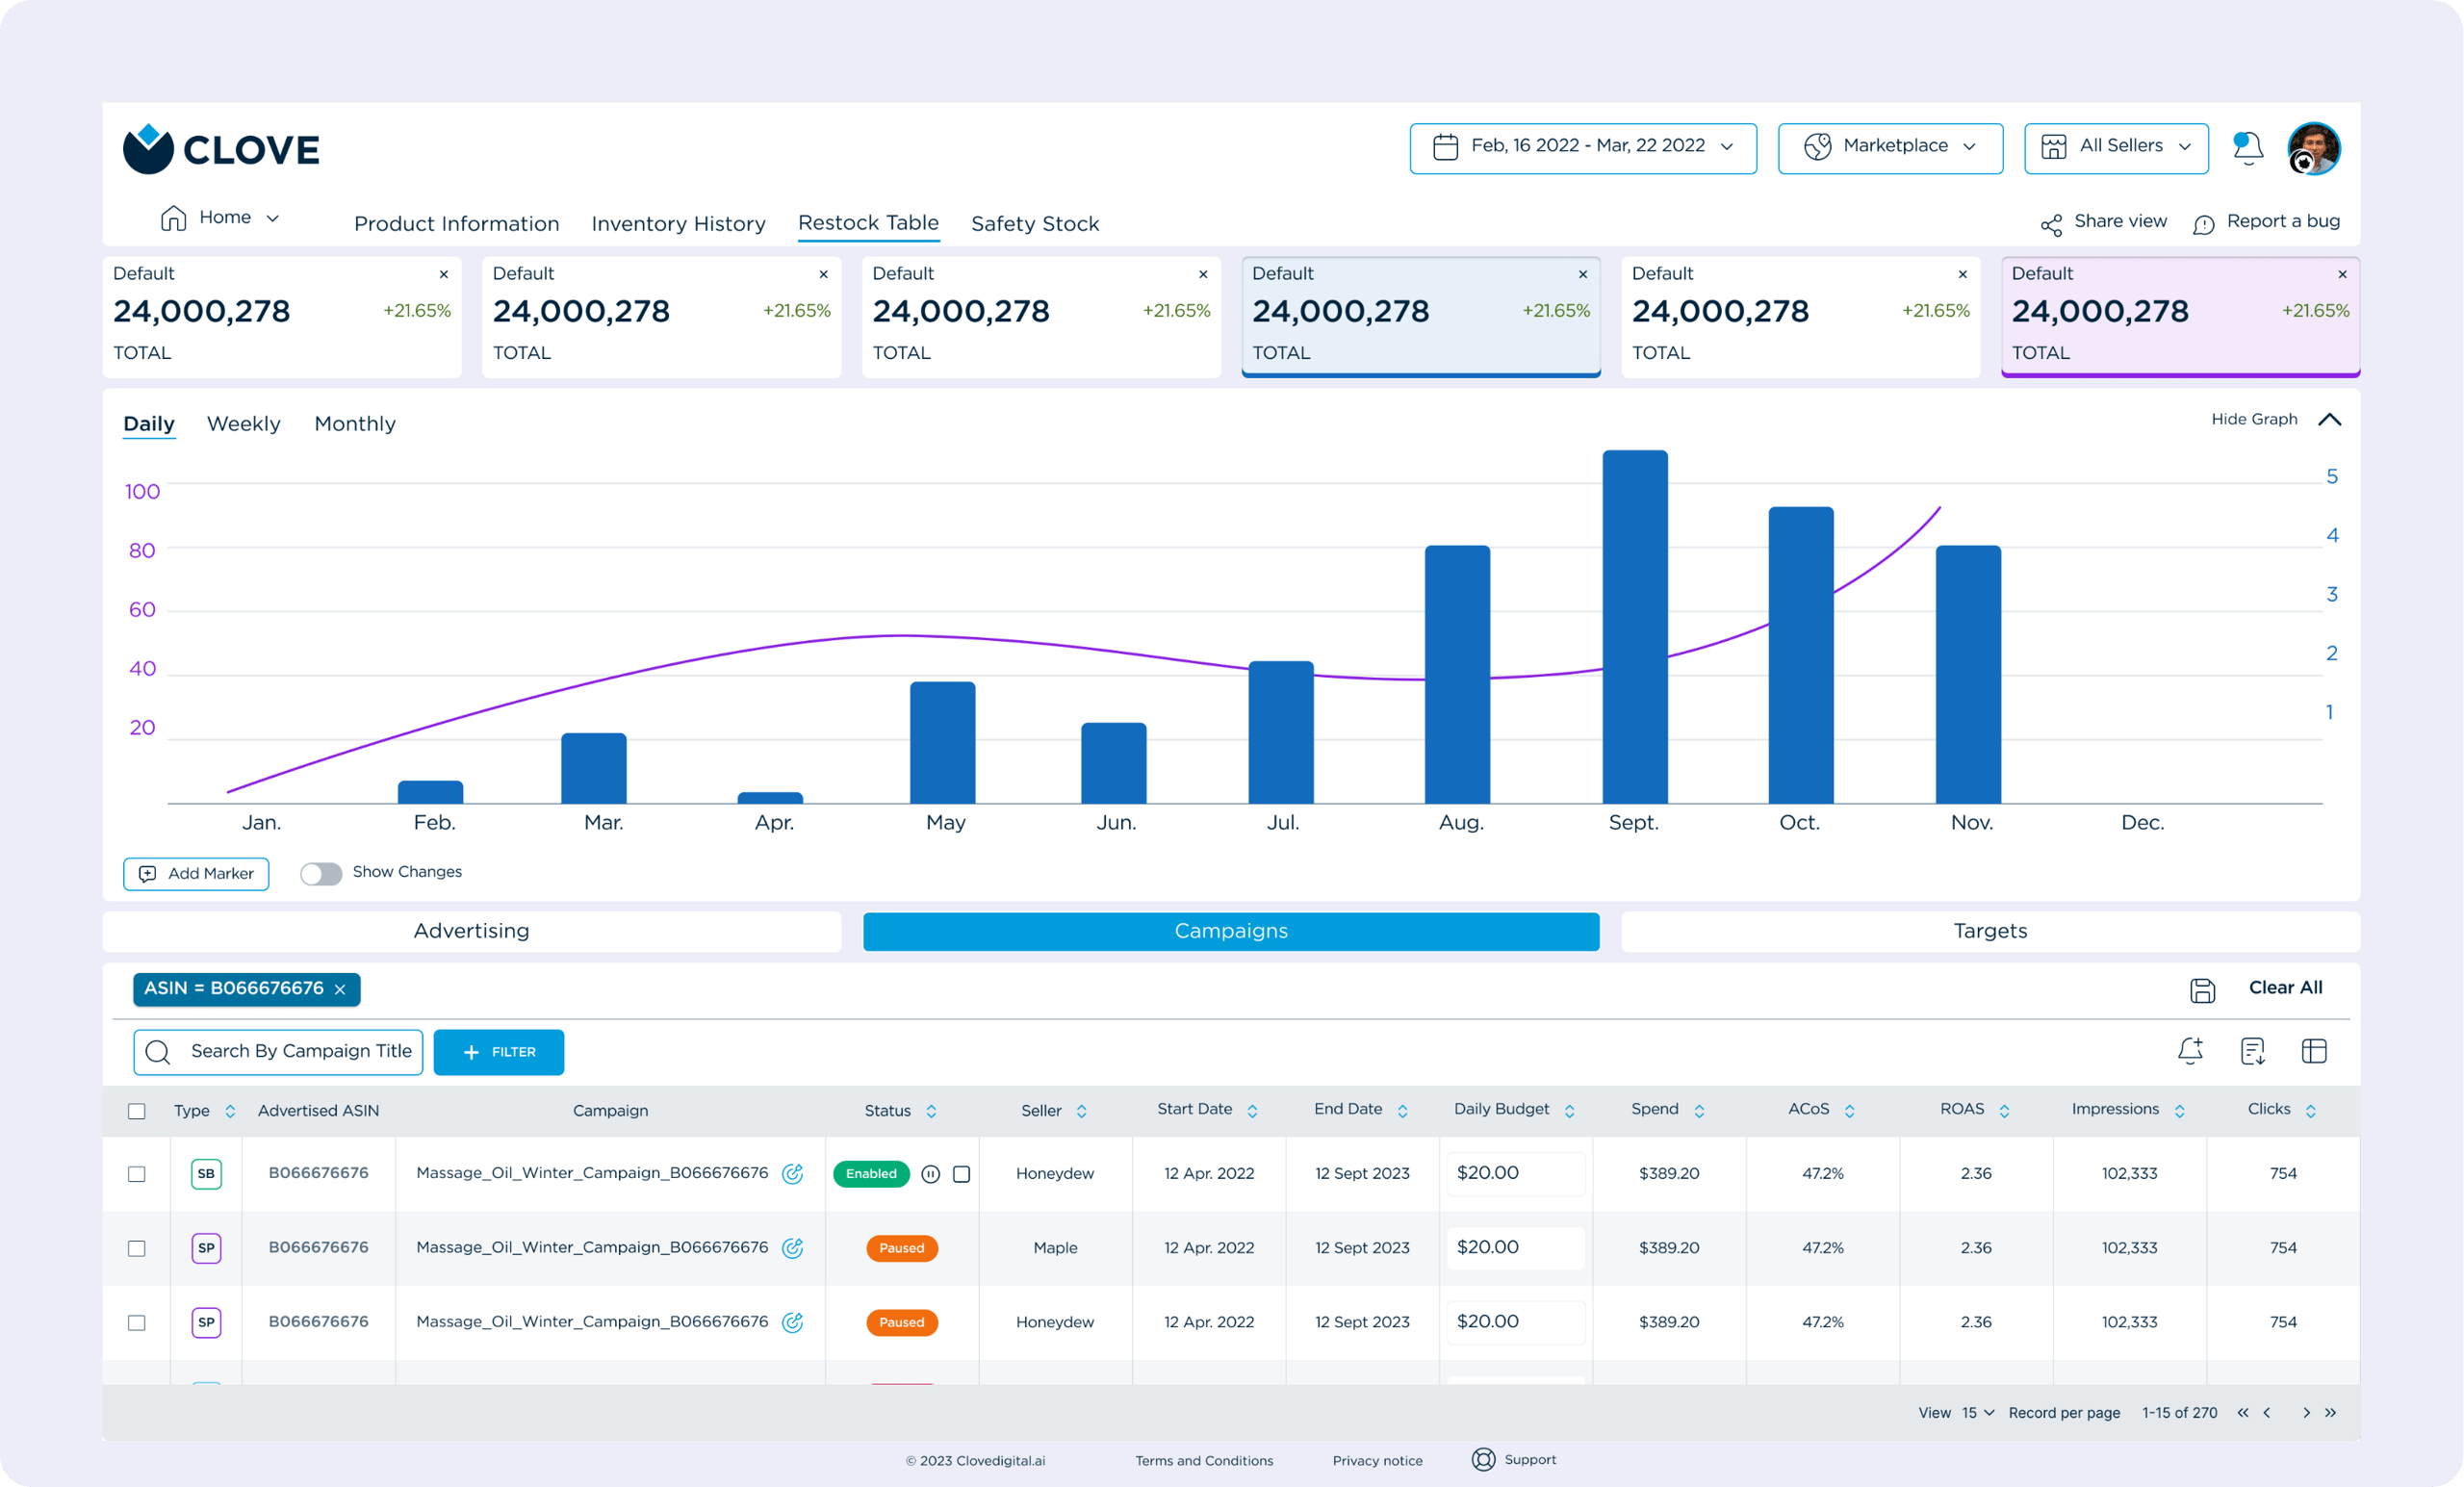Screen dimensions: 2464x1487
Task: Expand the Marketplace dropdown
Action: coord(1889,148)
